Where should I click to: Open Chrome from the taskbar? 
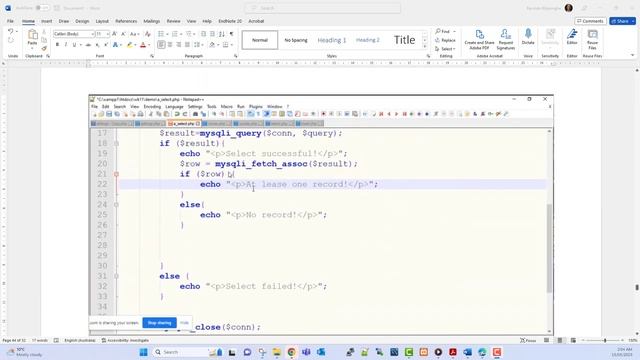[x=291, y=352]
